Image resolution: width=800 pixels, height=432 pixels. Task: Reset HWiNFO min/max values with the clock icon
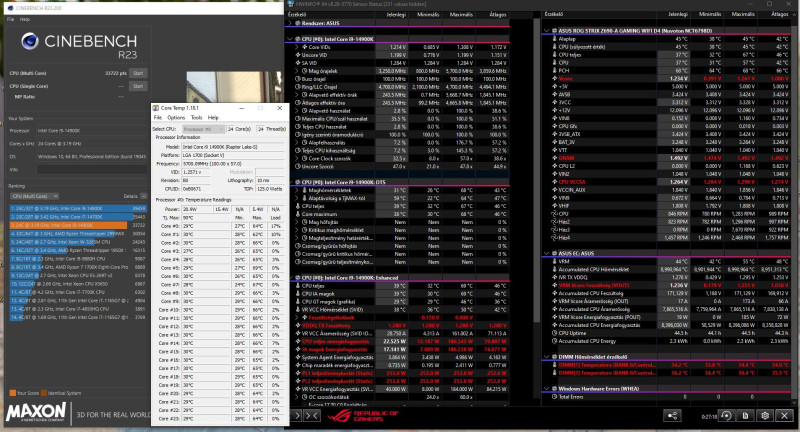click(x=727, y=416)
